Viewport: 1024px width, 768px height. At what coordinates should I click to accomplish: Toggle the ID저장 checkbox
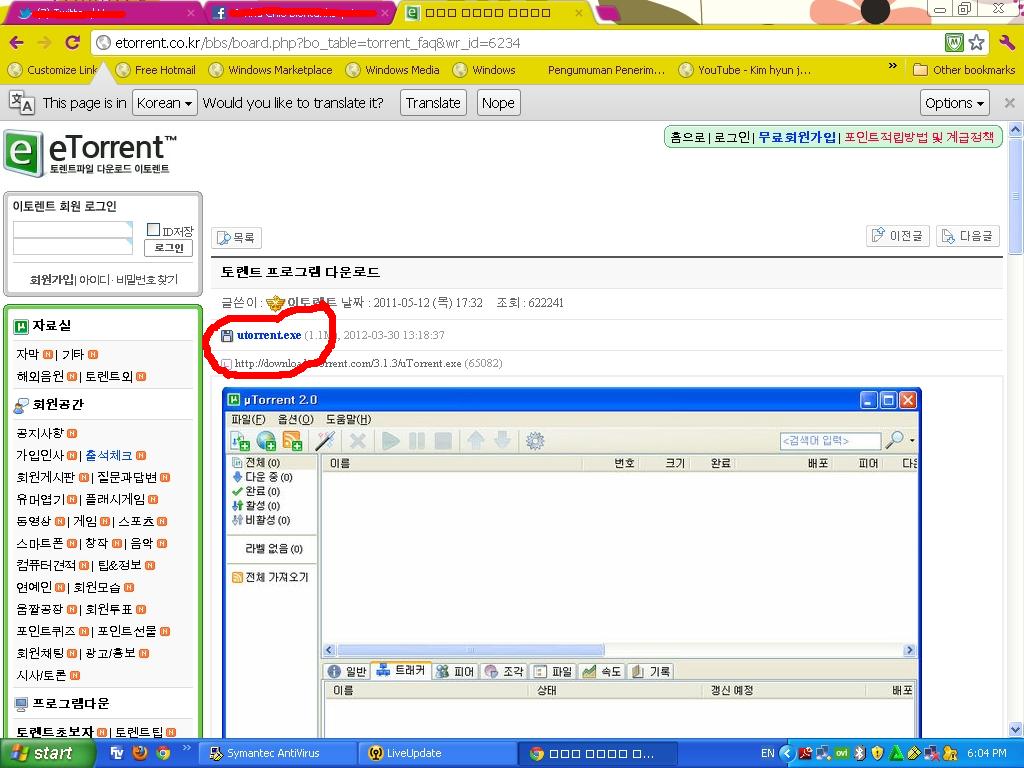coord(153,229)
